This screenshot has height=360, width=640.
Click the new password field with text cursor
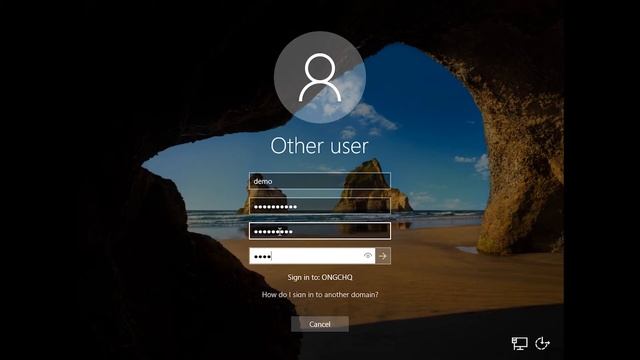click(x=320, y=231)
